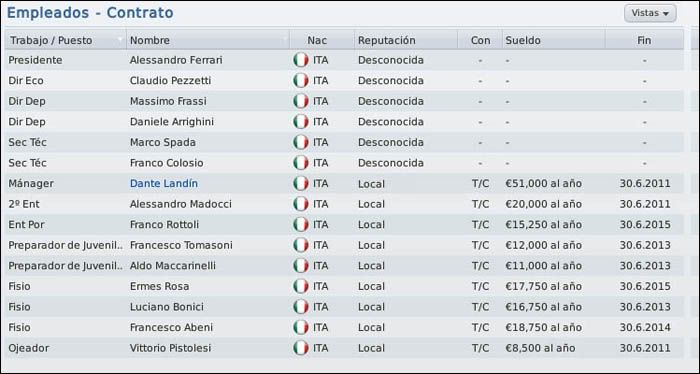
Task: Click the flag icon beside Franco Rottoli
Action: (301, 224)
